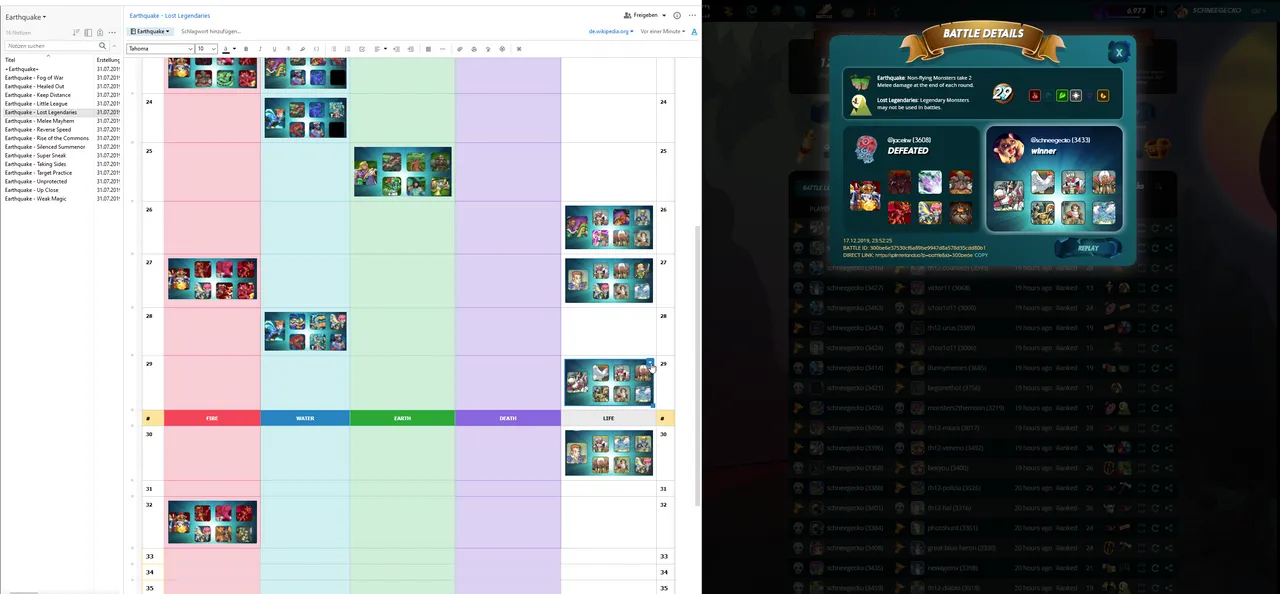Click the REPLAY button in Battle Details
Image resolution: width=1280 pixels, height=594 pixels.
(1088, 248)
